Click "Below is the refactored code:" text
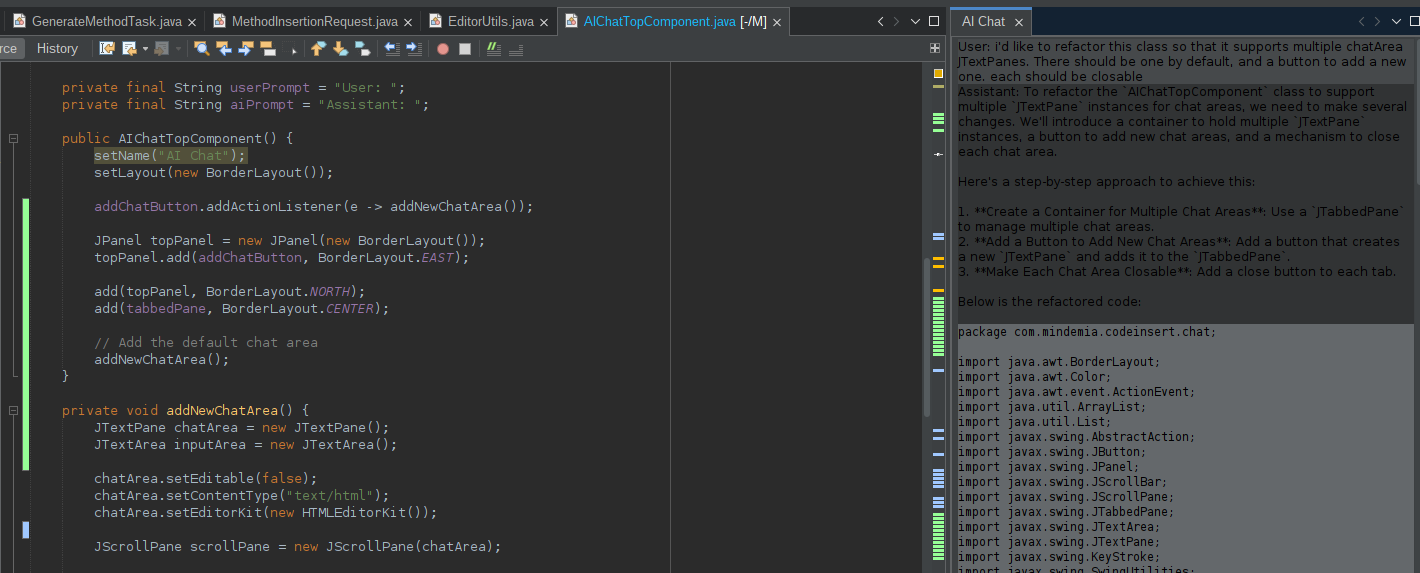Image resolution: width=1420 pixels, height=573 pixels. pyautogui.click(x=1049, y=301)
